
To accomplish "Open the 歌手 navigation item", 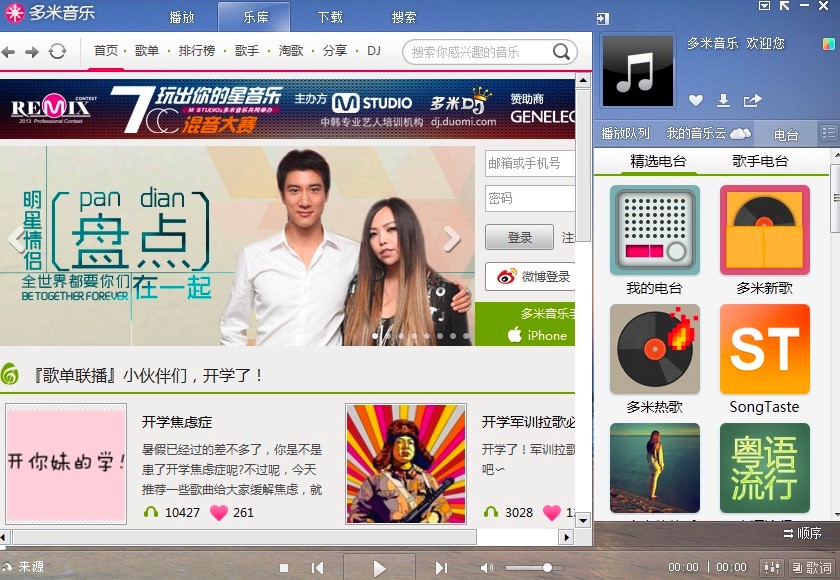I will pyautogui.click(x=247, y=51).
